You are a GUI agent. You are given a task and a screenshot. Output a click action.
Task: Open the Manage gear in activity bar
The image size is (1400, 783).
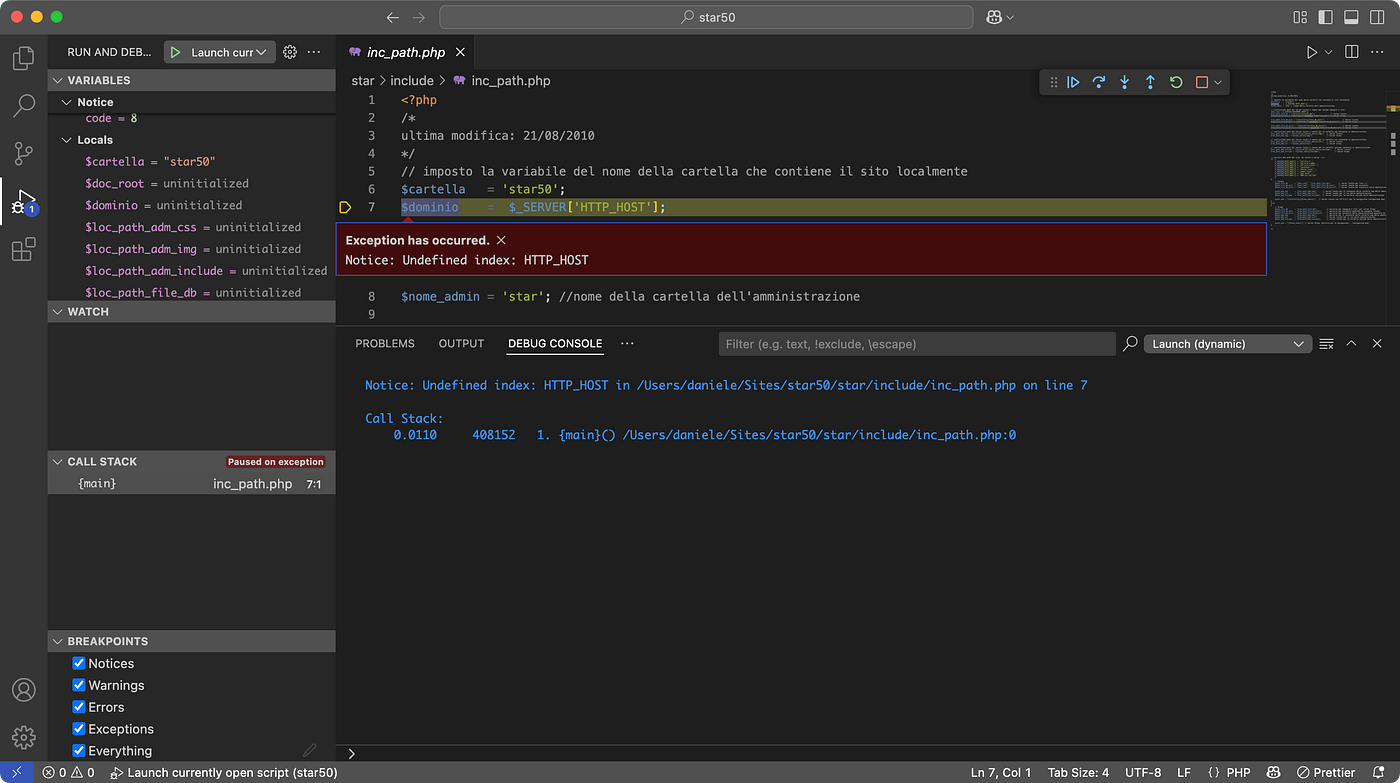(24, 738)
